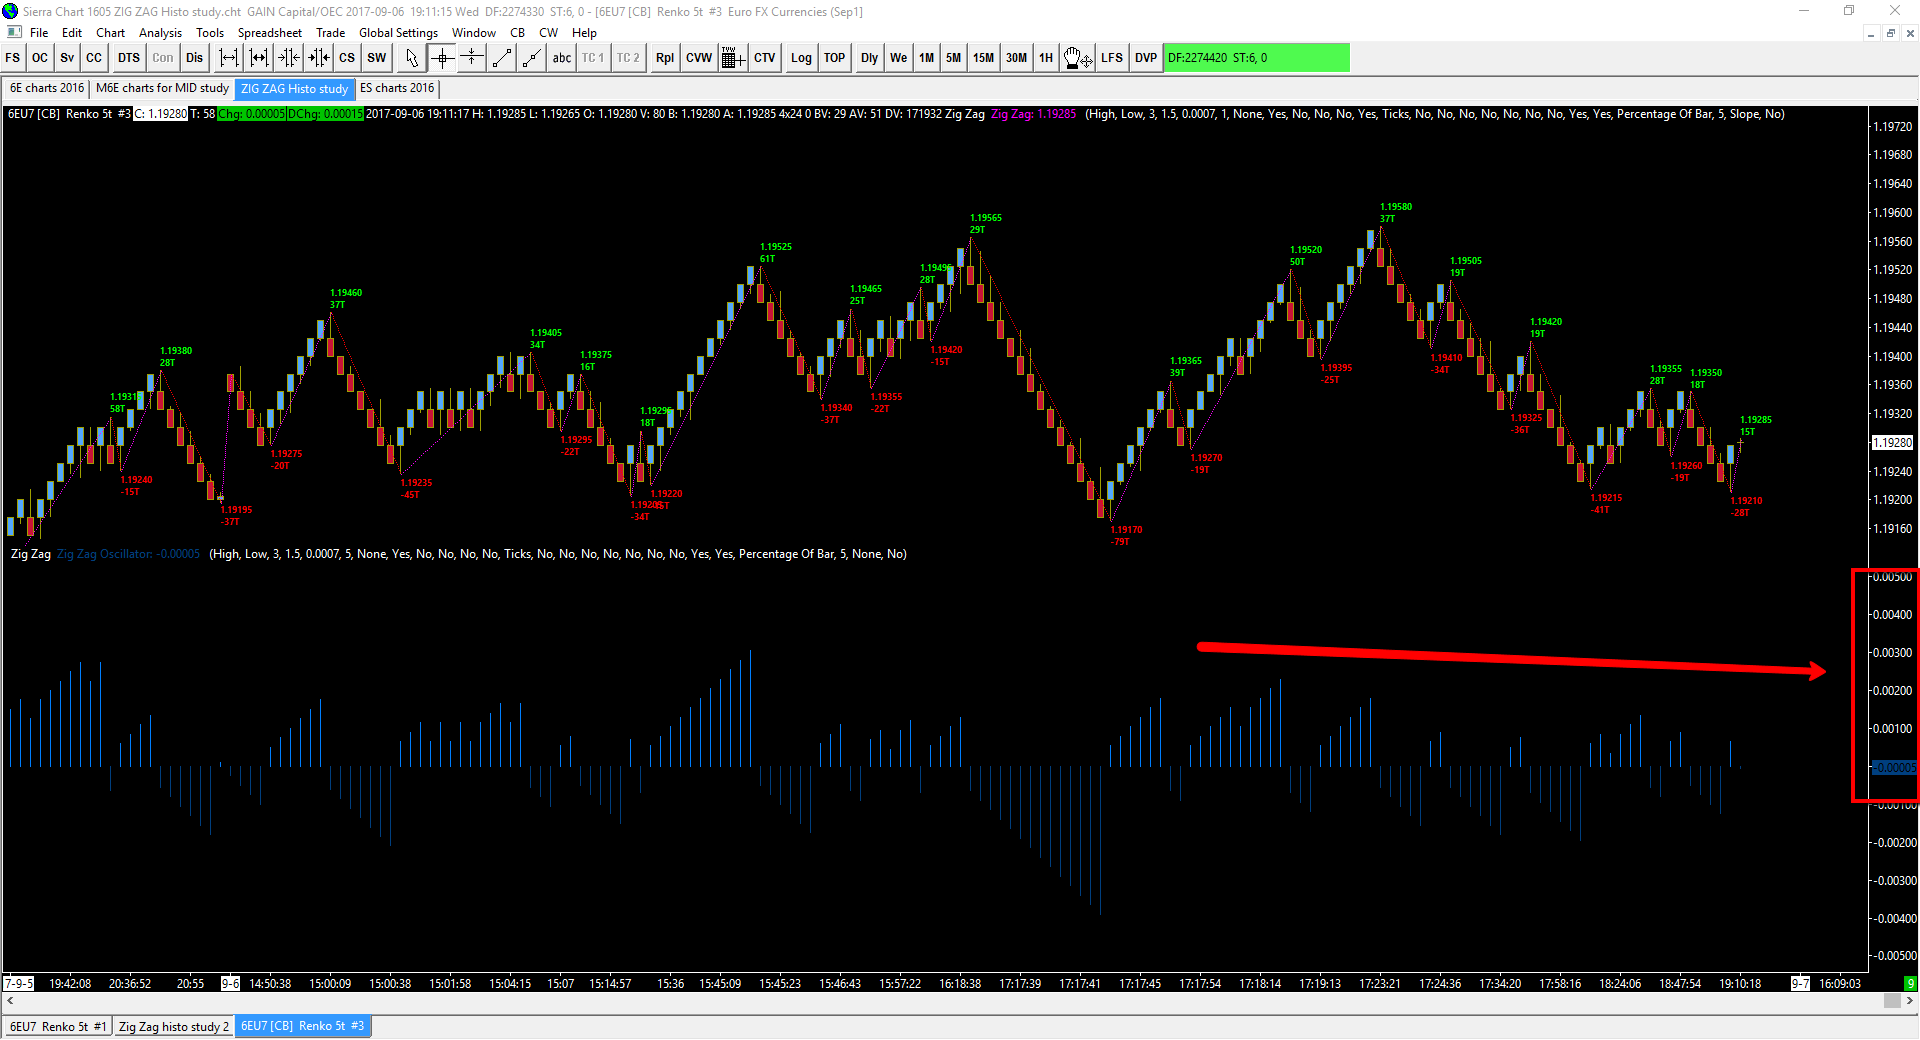Click the OC toolbar button

[x=40, y=58]
